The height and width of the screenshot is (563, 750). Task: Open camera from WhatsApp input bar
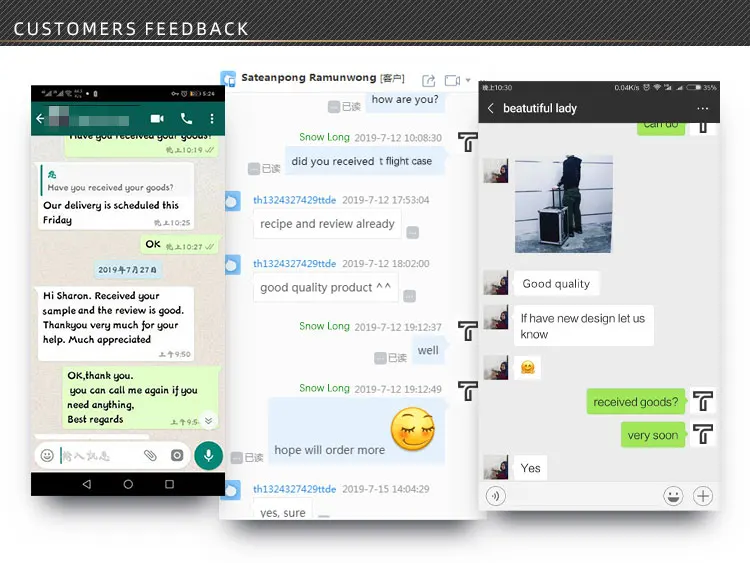point(177,455)
